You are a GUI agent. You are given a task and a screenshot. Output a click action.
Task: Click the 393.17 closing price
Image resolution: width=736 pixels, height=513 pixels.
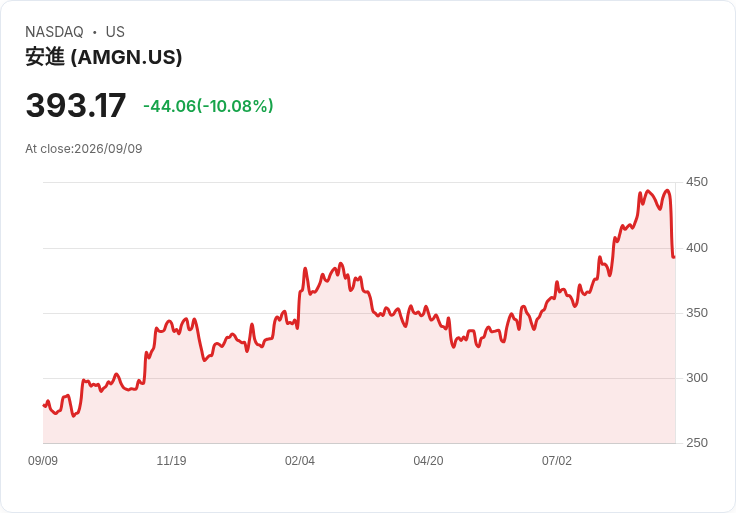click(x=76, y=105)
